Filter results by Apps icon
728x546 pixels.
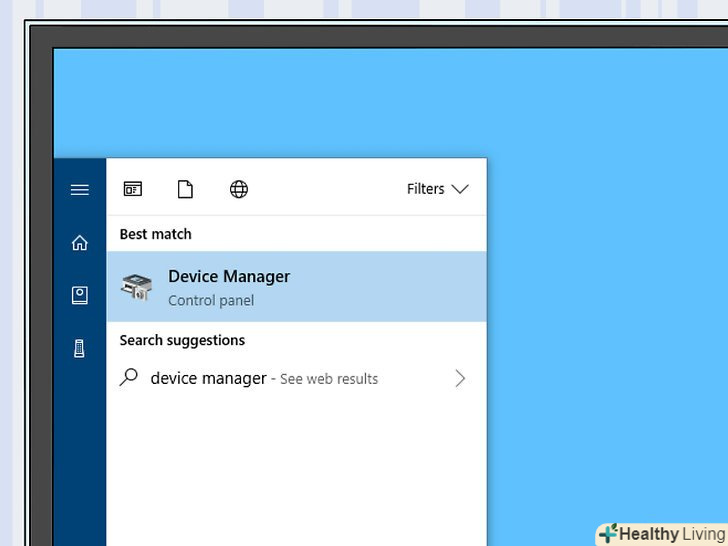(x=133, y=189)
